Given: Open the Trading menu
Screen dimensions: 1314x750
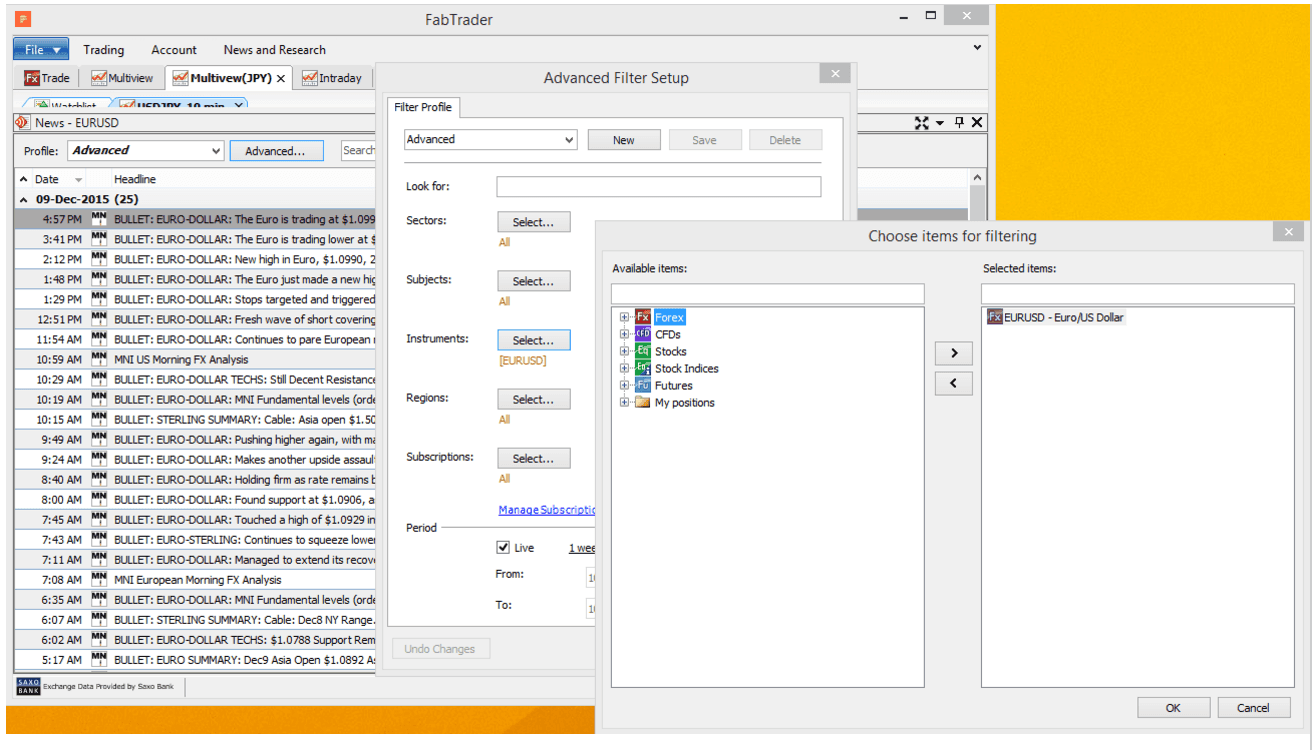Looking at the screenshot, I should [104, 49].
